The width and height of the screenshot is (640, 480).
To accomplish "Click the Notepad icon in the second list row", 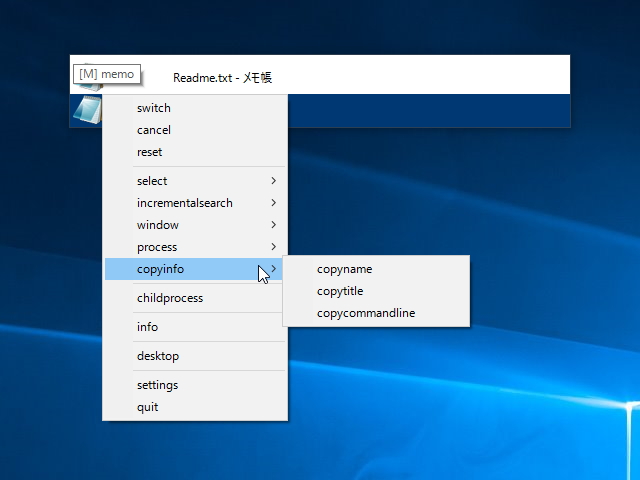I will [87, 109].
